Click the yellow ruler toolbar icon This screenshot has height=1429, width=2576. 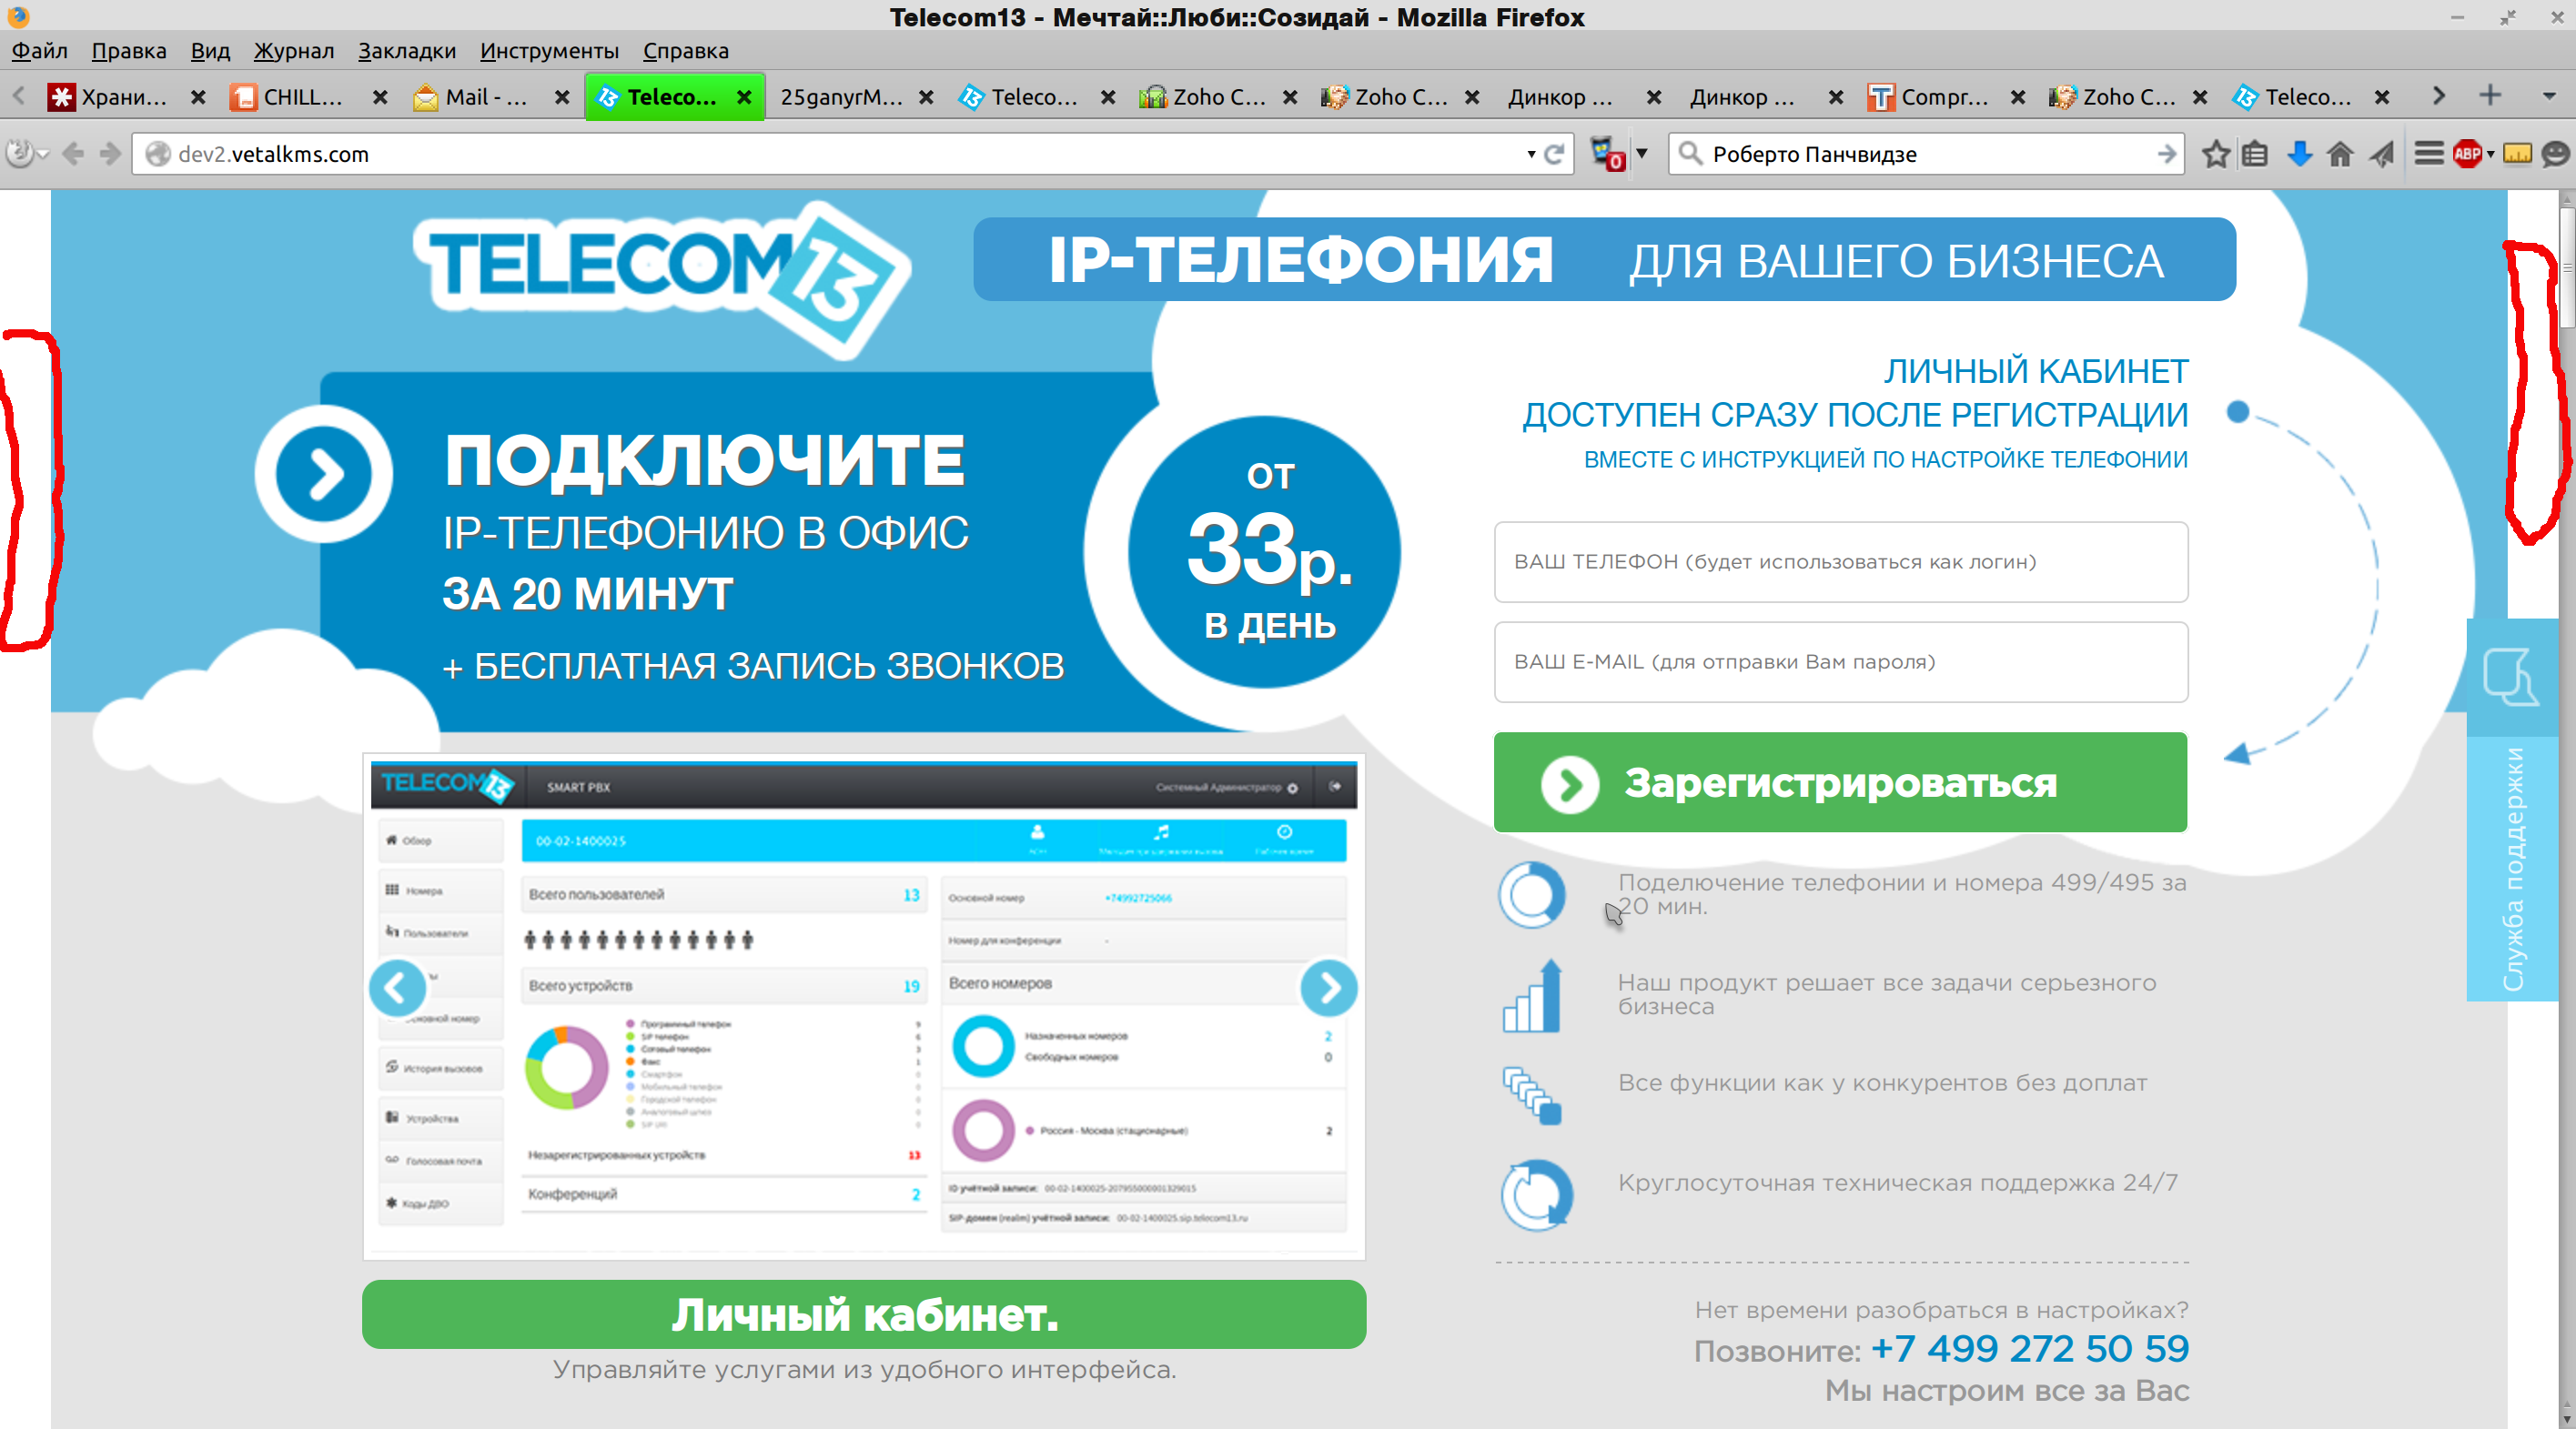coord(2518,154)
